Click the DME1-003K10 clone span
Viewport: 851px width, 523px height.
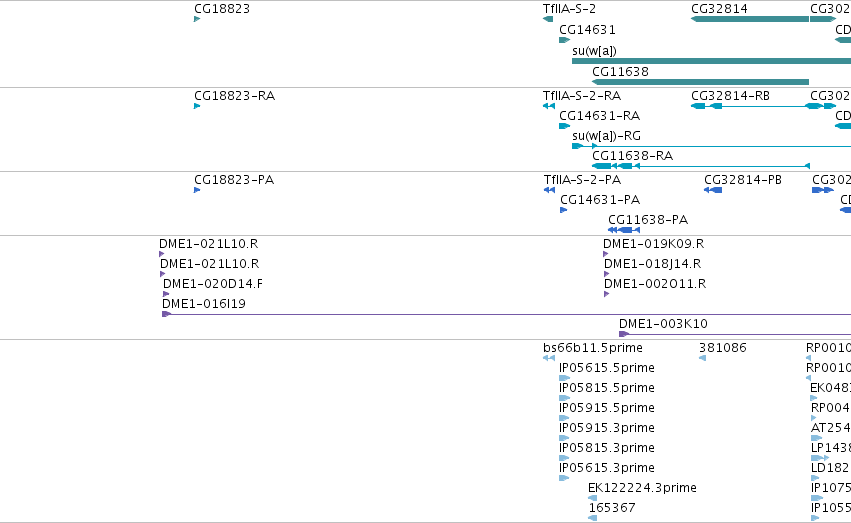click(x=735, y=334)
